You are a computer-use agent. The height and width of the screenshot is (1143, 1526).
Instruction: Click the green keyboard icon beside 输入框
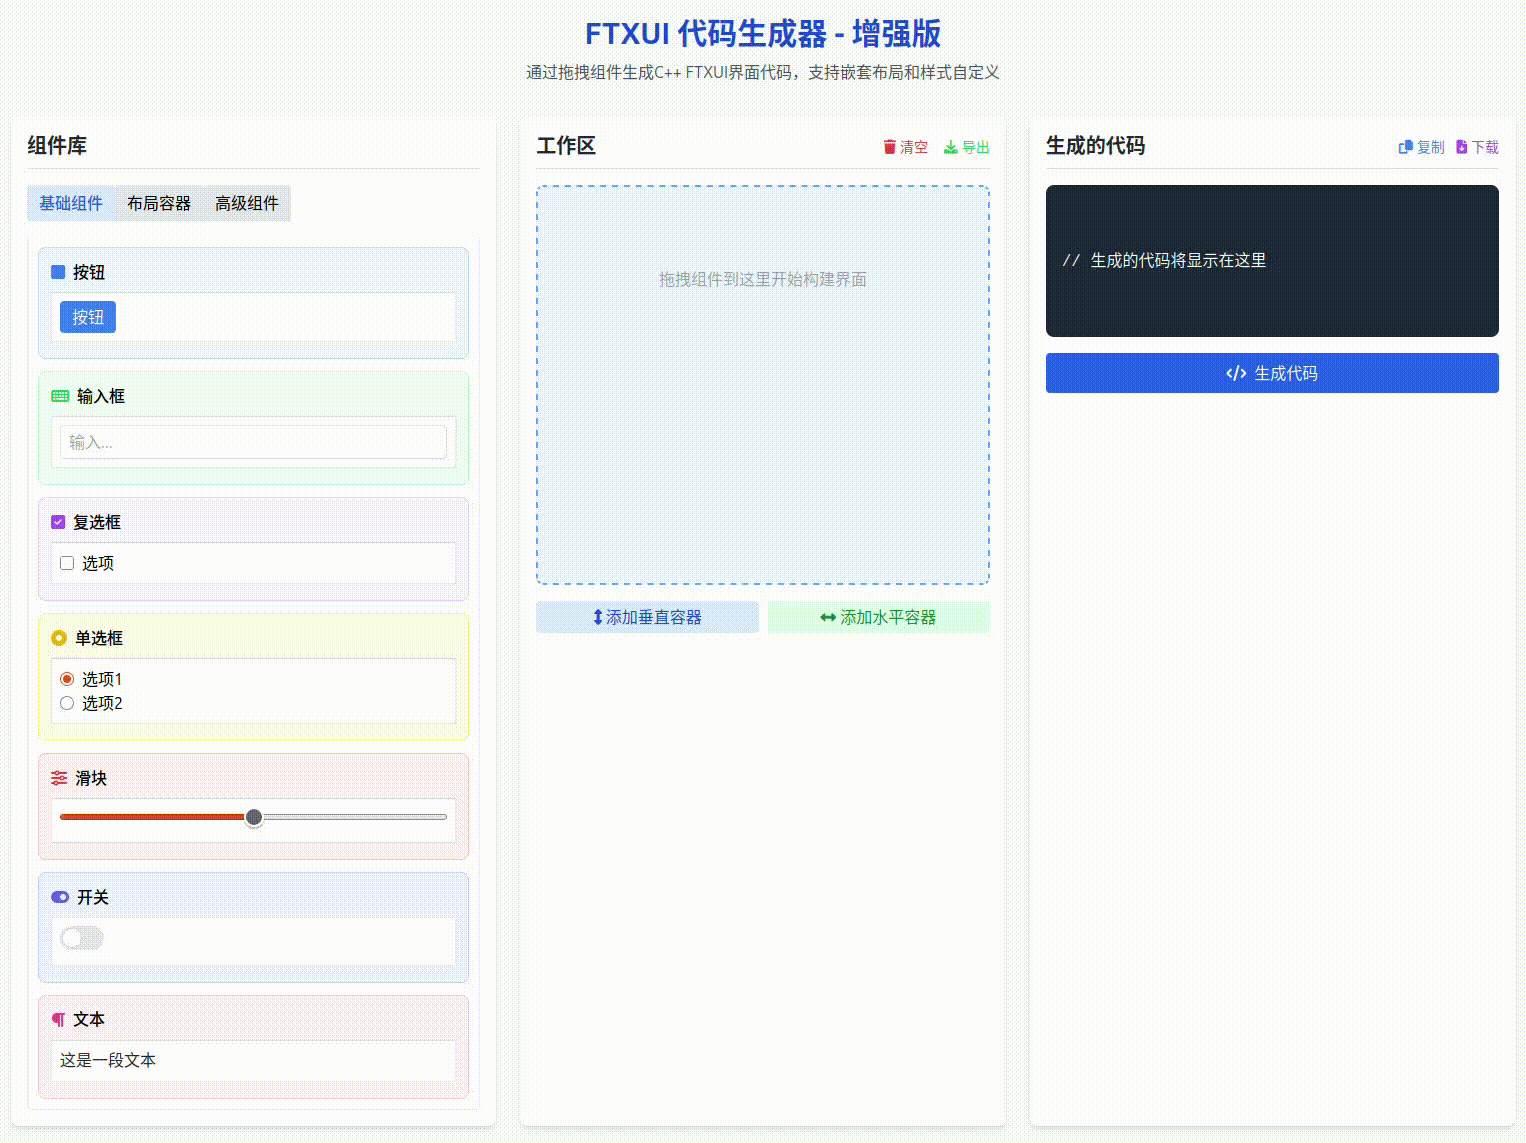point(60,396)
